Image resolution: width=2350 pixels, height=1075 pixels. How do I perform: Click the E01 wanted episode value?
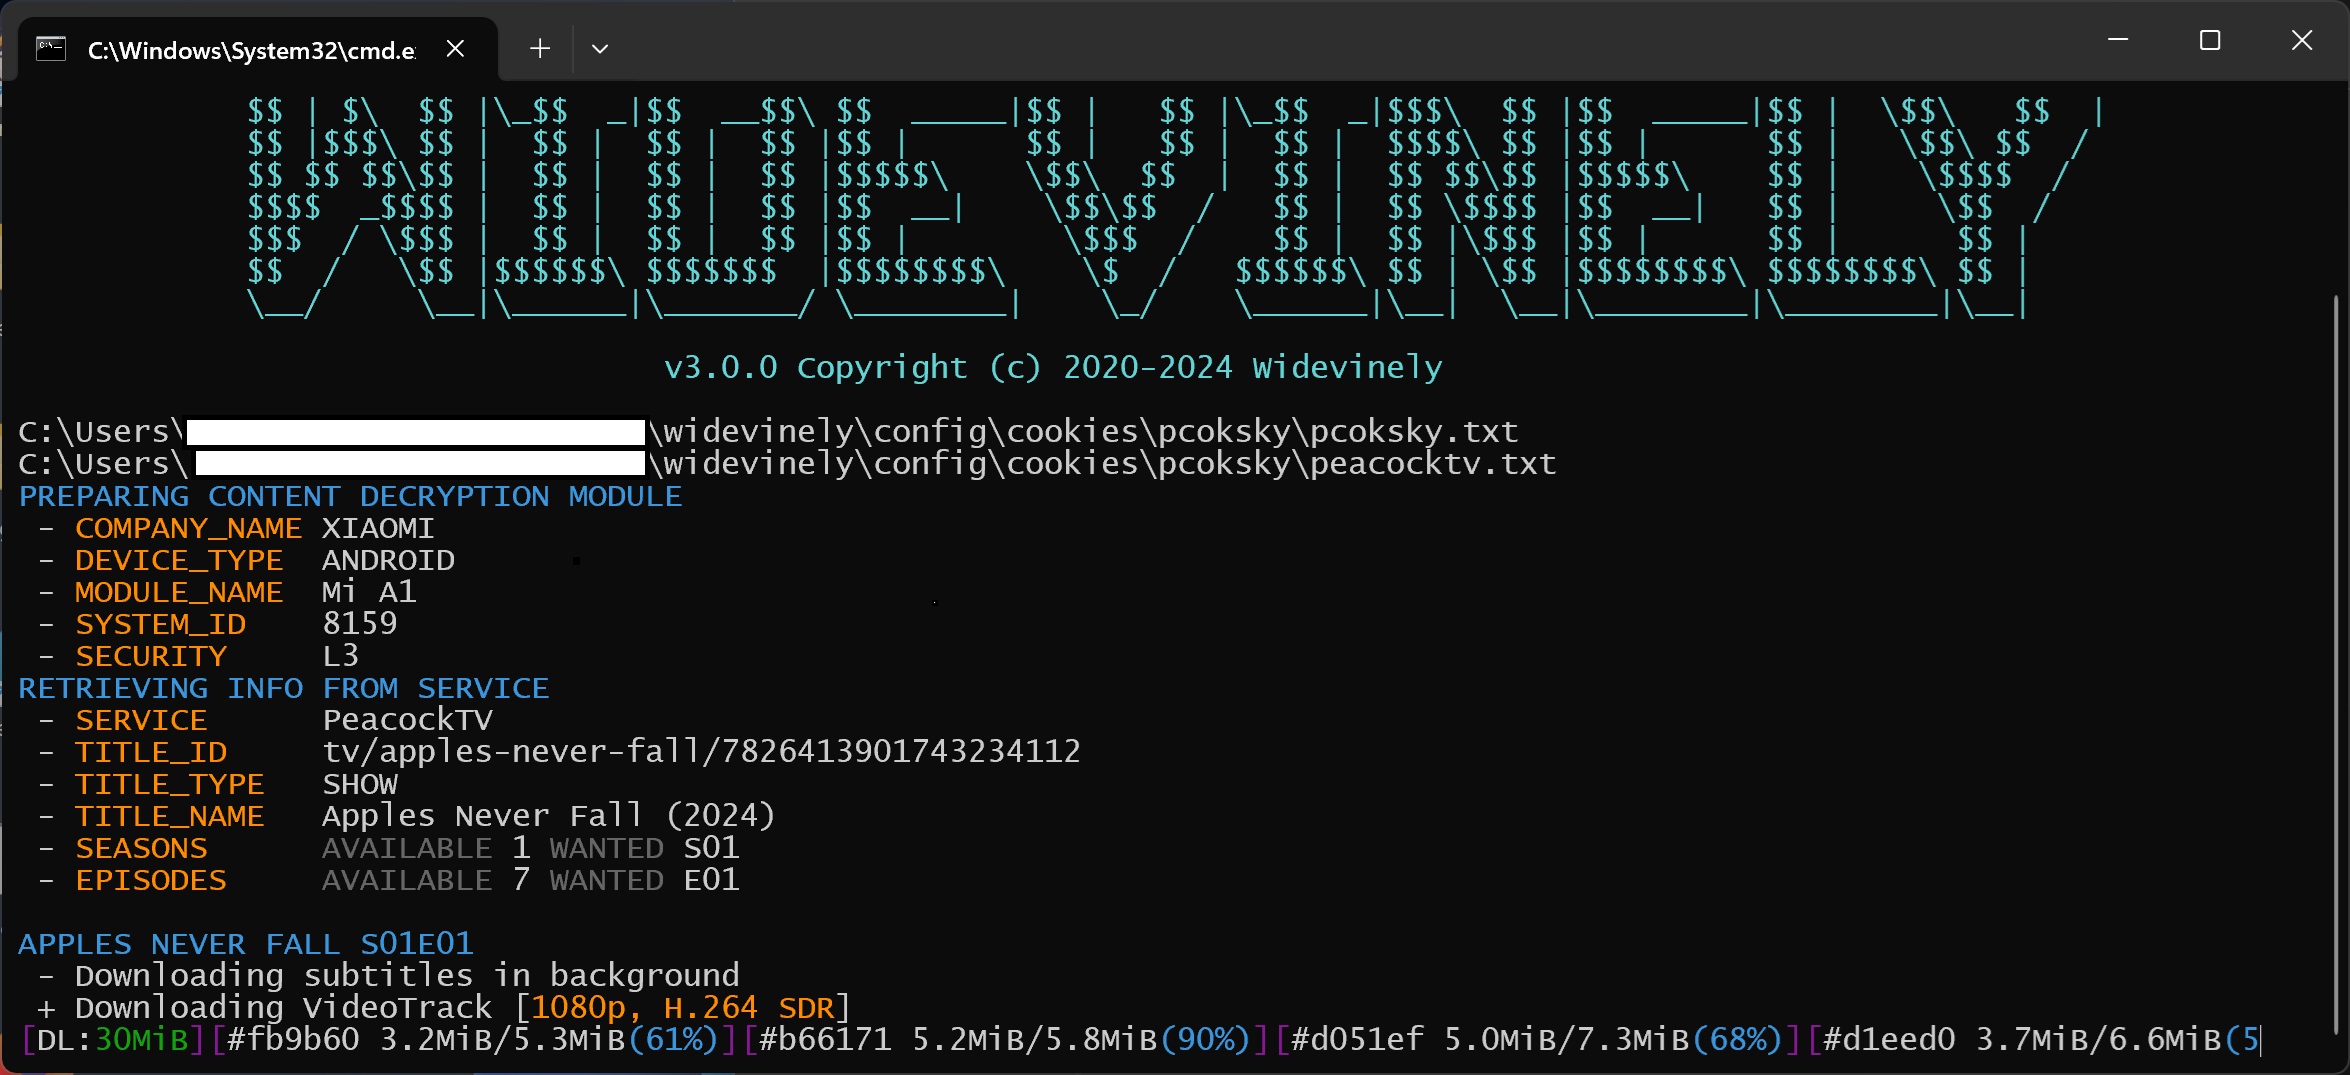711,880
